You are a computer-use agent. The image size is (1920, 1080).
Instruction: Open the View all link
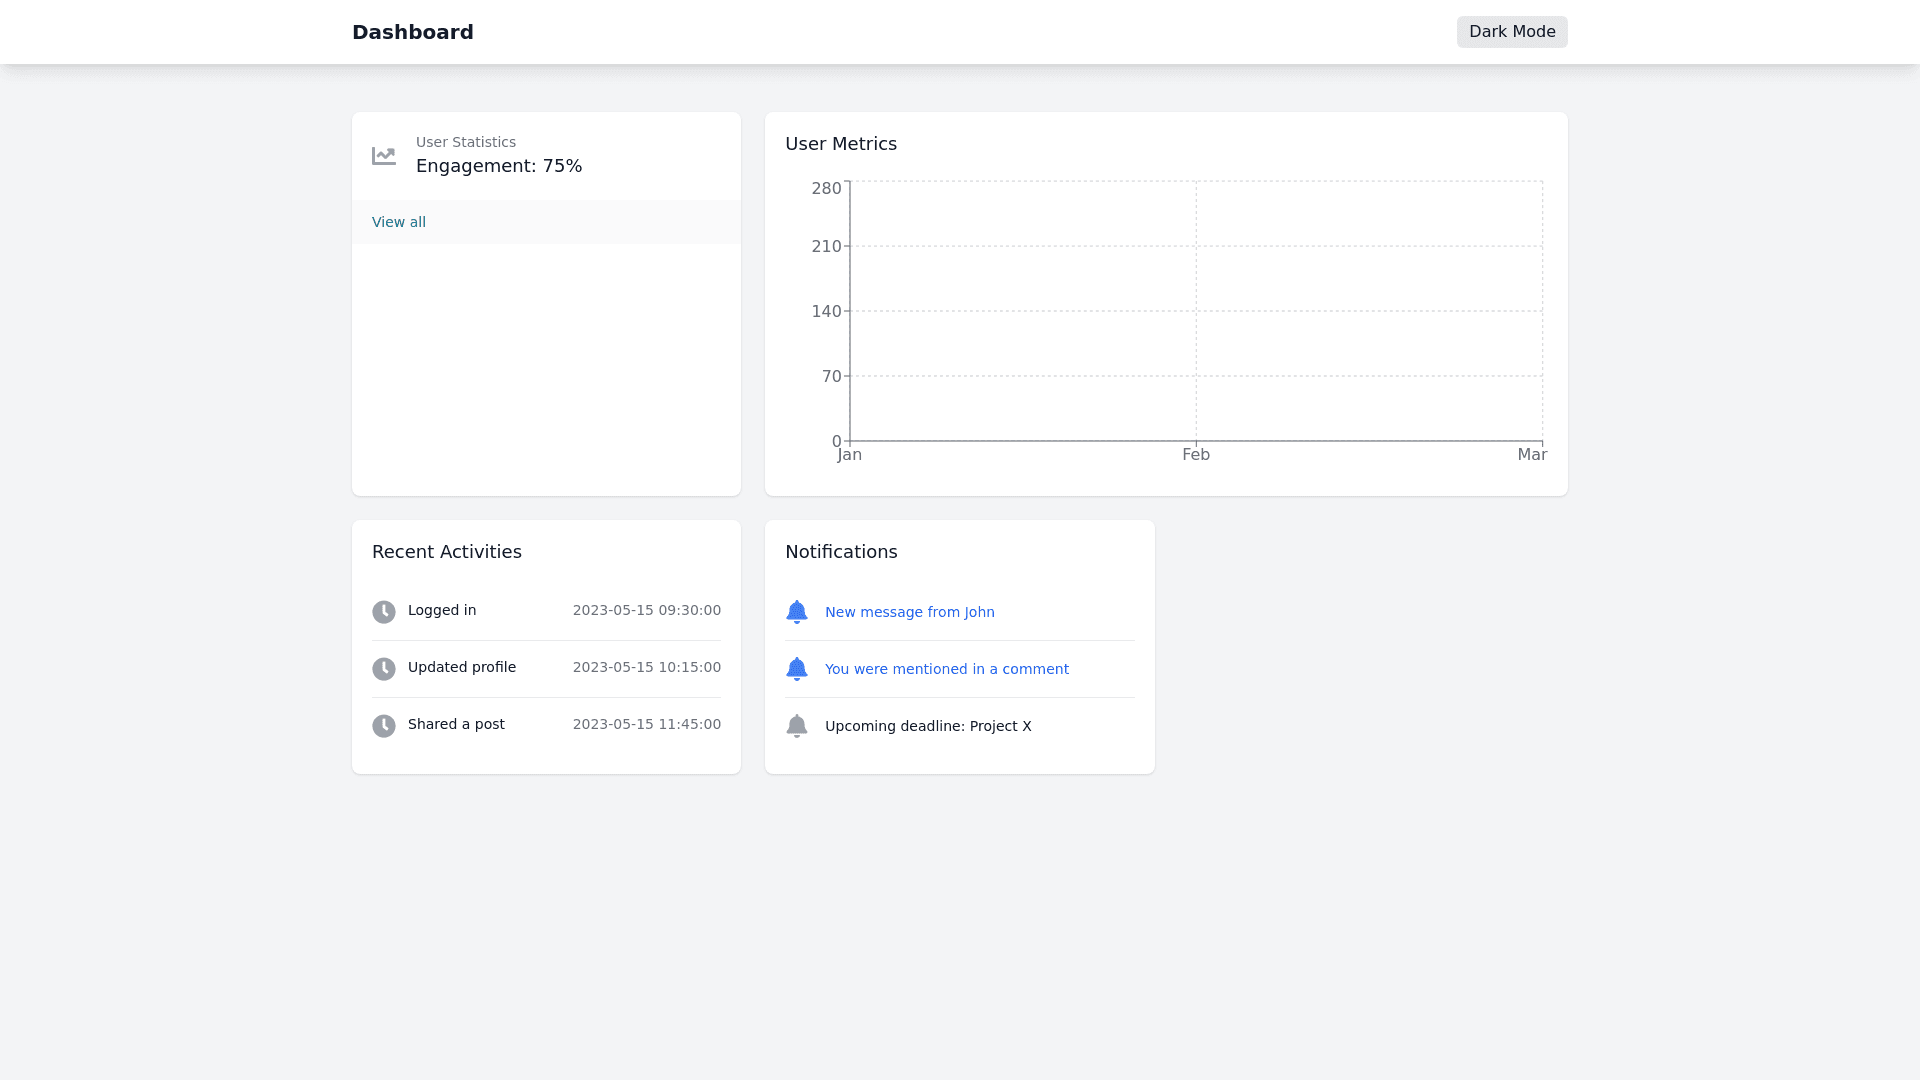click(x=399, y=222)
